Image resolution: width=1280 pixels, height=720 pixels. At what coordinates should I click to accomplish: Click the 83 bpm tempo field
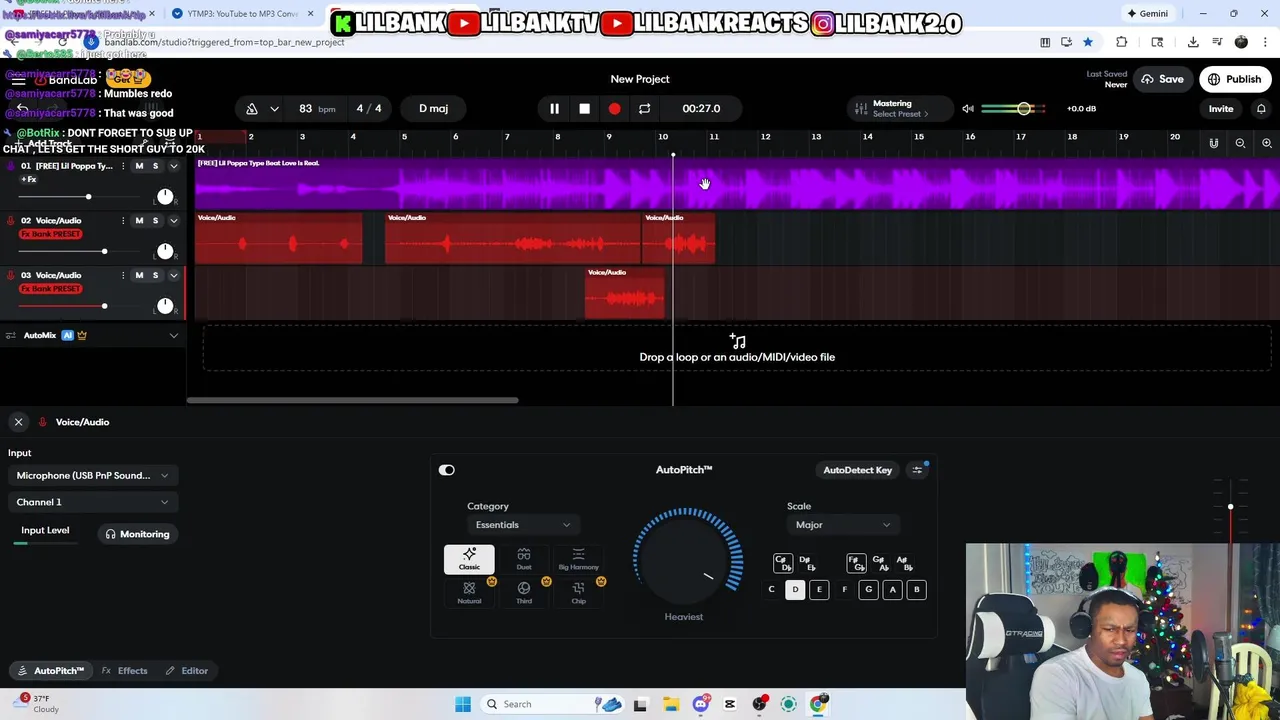(x=317, y=108)
